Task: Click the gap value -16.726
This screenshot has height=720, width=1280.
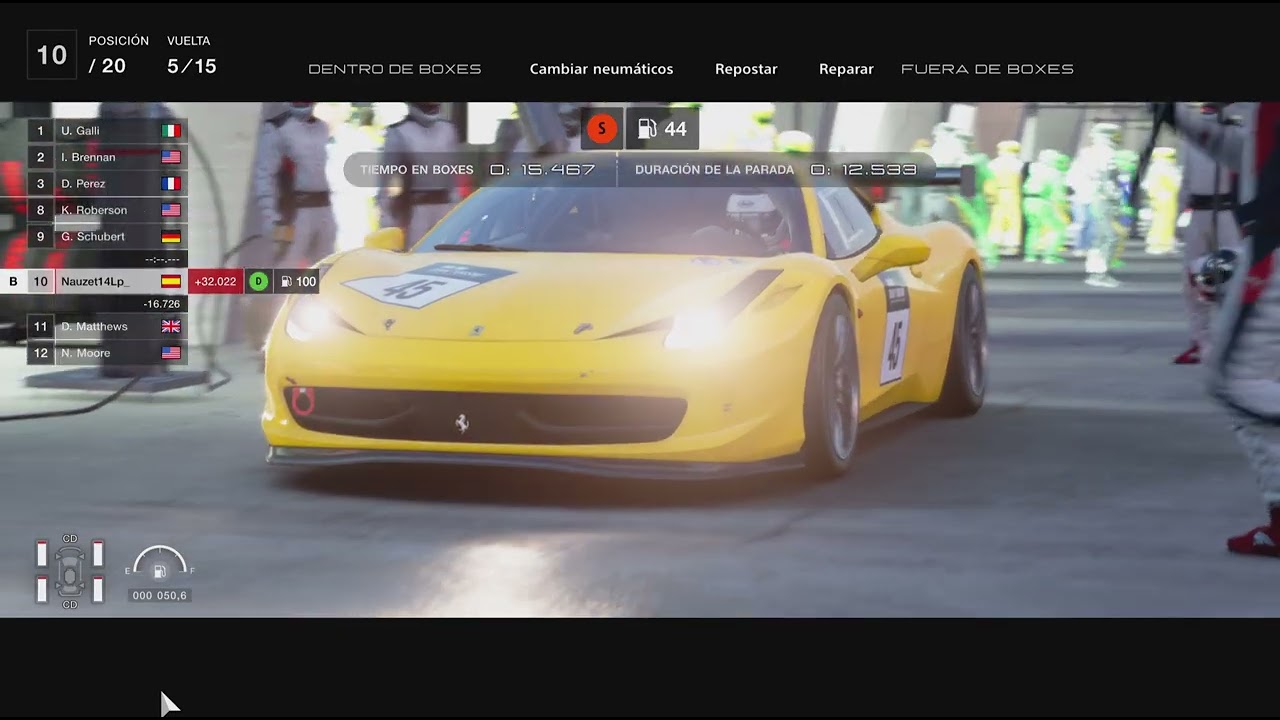Action: pos(162,304)
